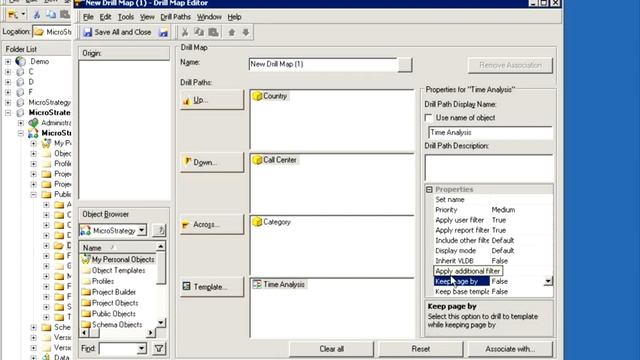Expand the F node in Folder List

[x=8, y=92]
